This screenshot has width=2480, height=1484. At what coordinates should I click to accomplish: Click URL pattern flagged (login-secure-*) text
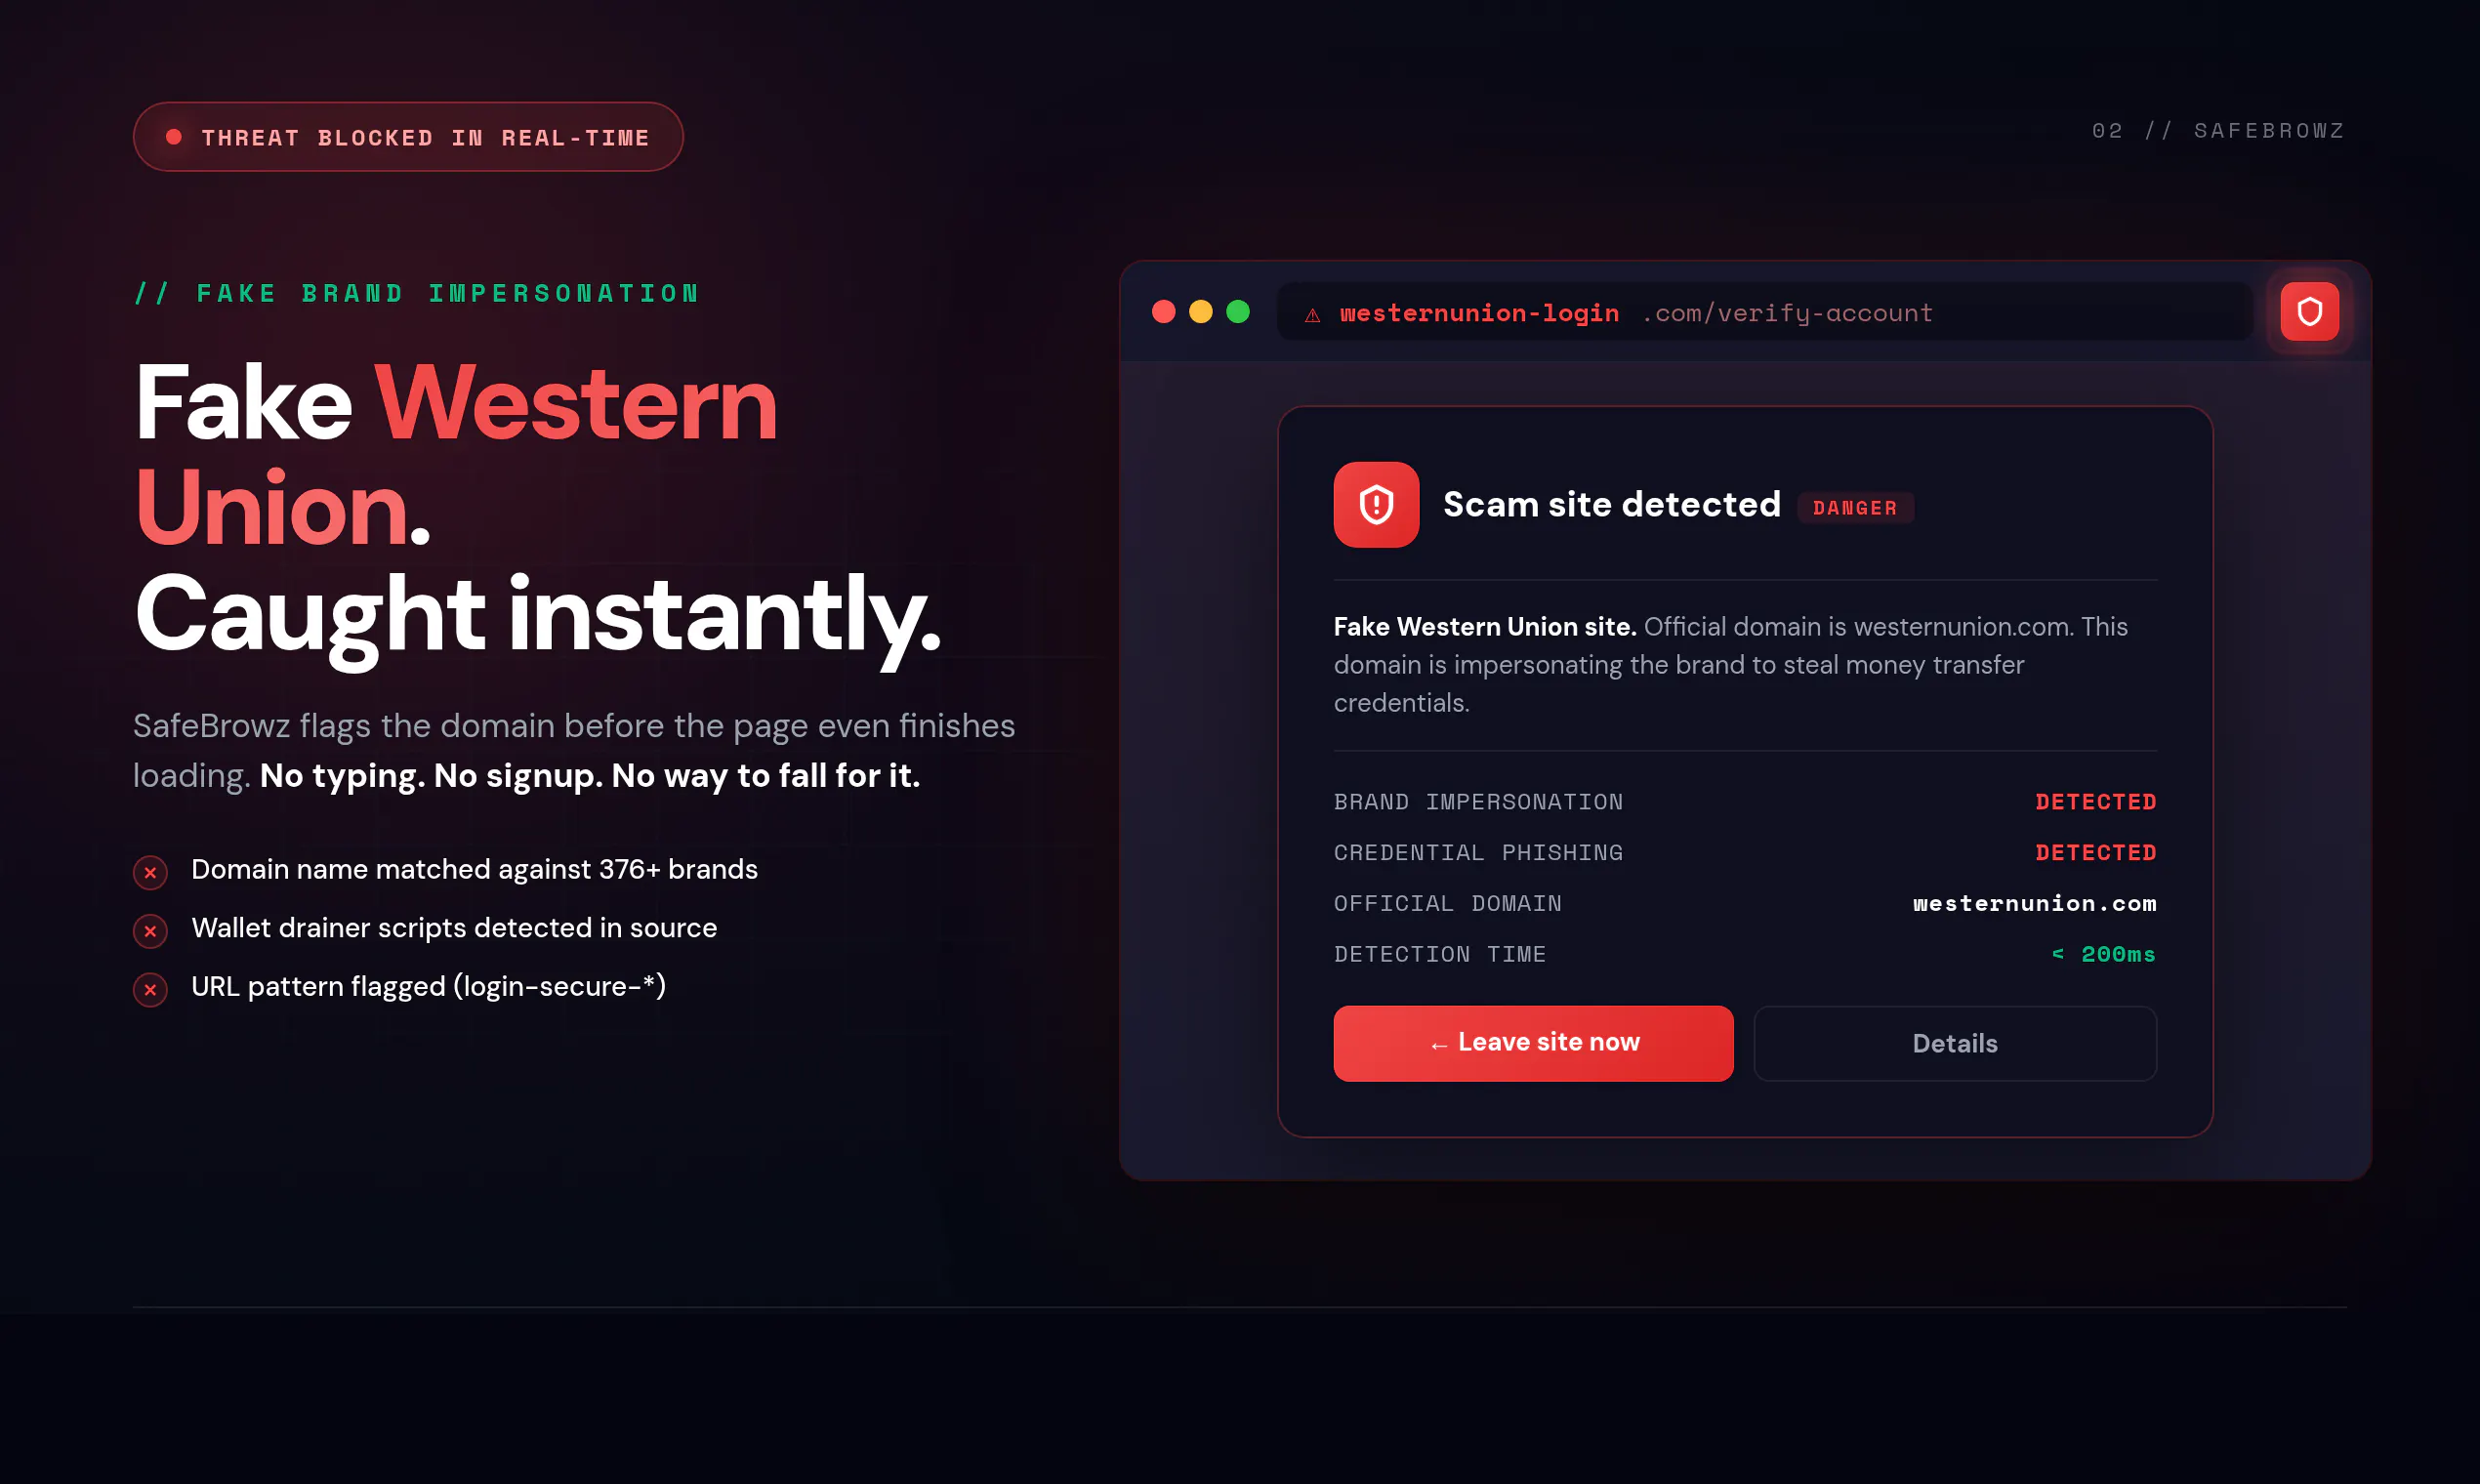point(428,987)
